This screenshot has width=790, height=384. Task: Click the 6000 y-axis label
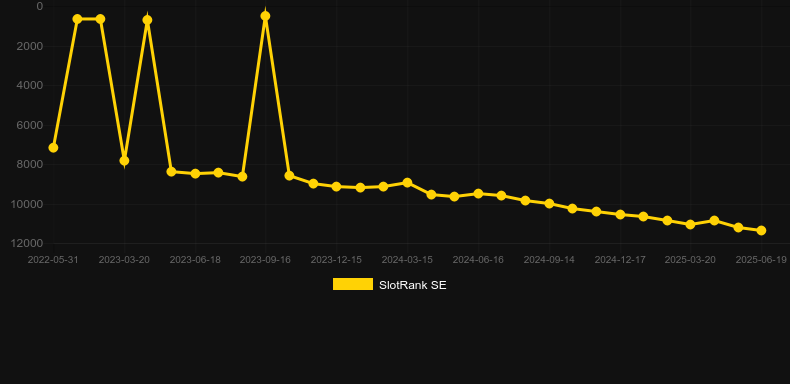[30, 125]
